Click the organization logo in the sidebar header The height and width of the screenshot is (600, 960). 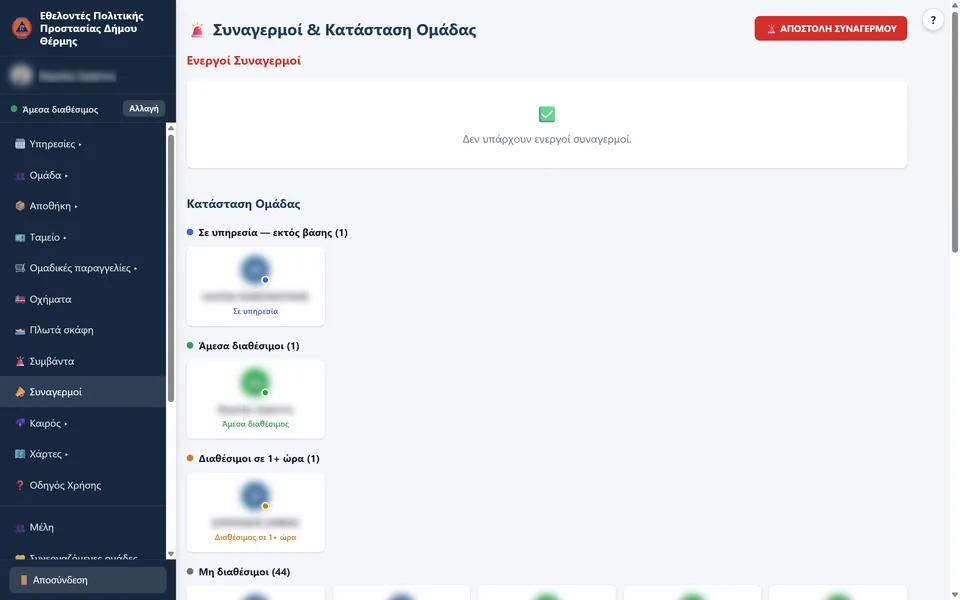point(22,28)
